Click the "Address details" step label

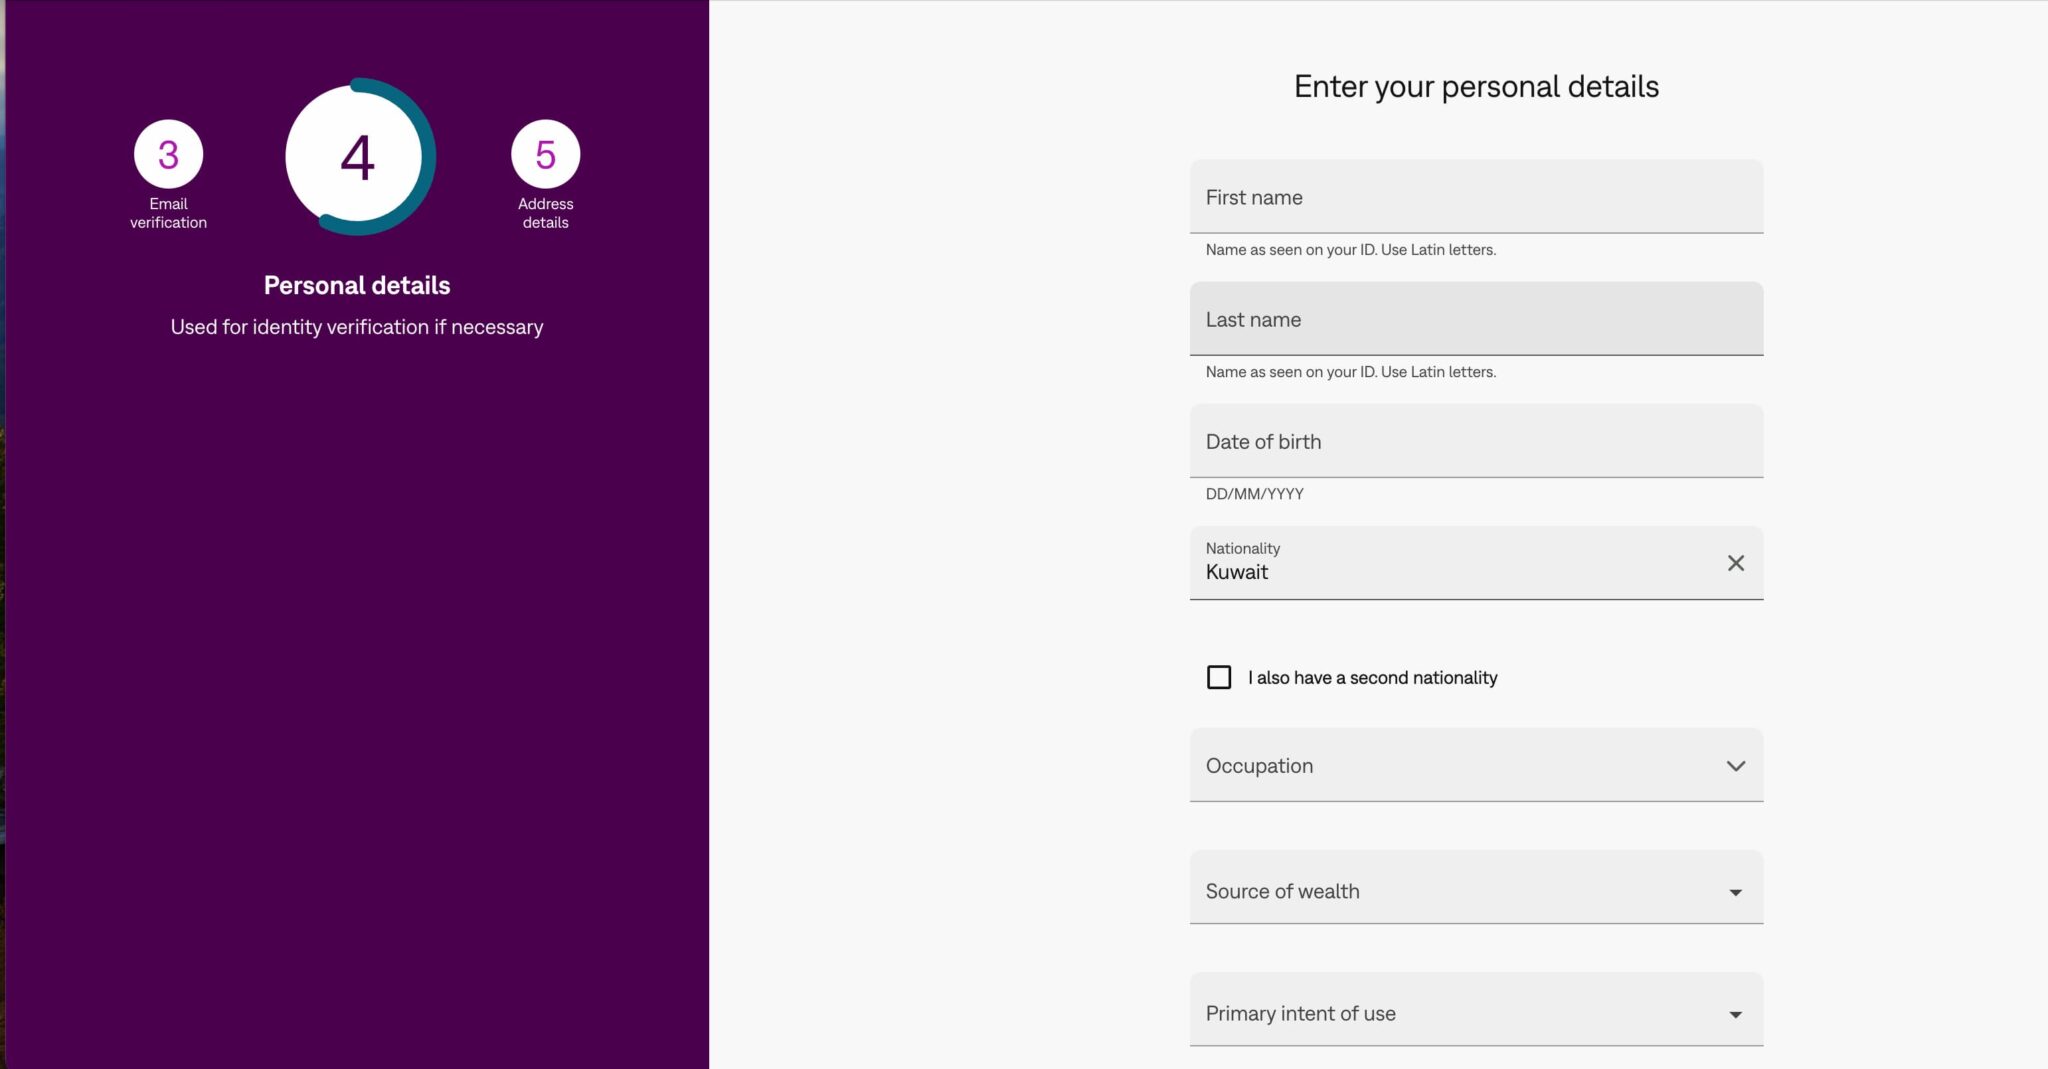(x=545, y=213)
